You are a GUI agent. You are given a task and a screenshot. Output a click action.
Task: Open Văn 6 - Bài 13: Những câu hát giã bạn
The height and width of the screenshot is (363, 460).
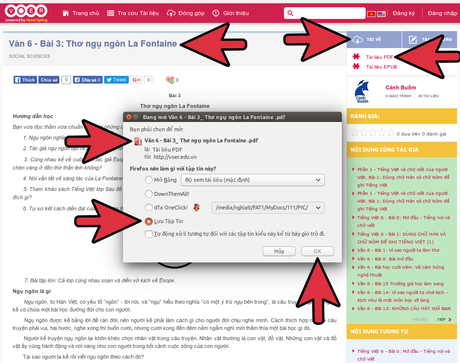coord(404,308)
